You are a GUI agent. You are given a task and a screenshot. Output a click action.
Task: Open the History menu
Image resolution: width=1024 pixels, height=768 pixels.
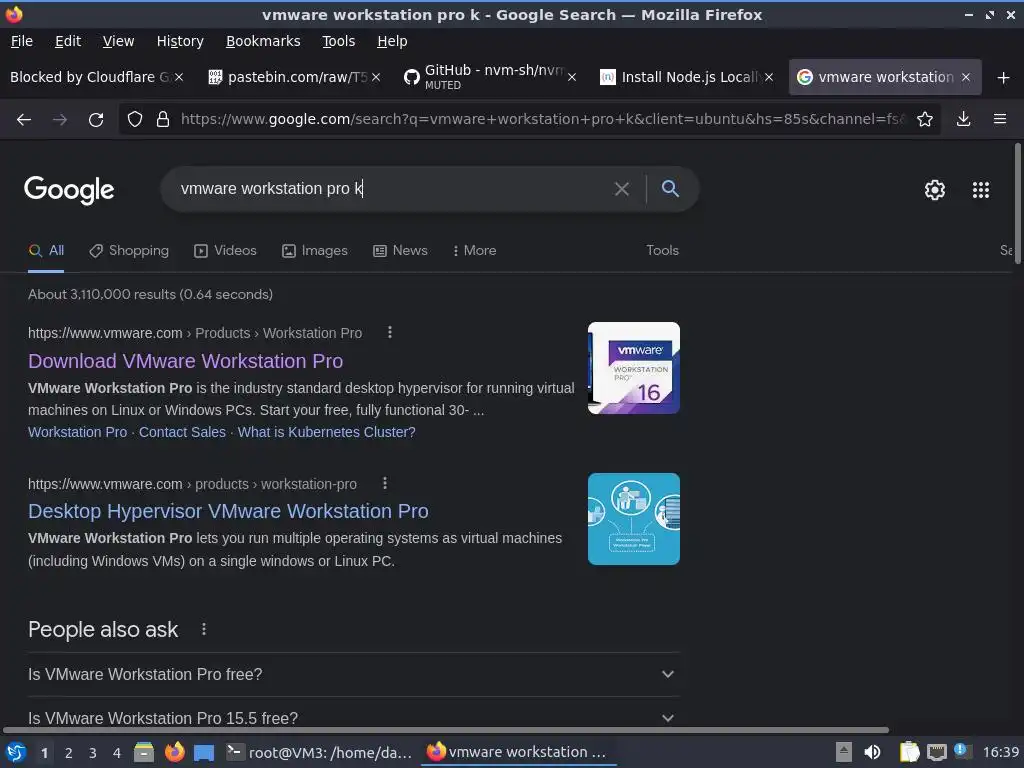tap(180, 41)
